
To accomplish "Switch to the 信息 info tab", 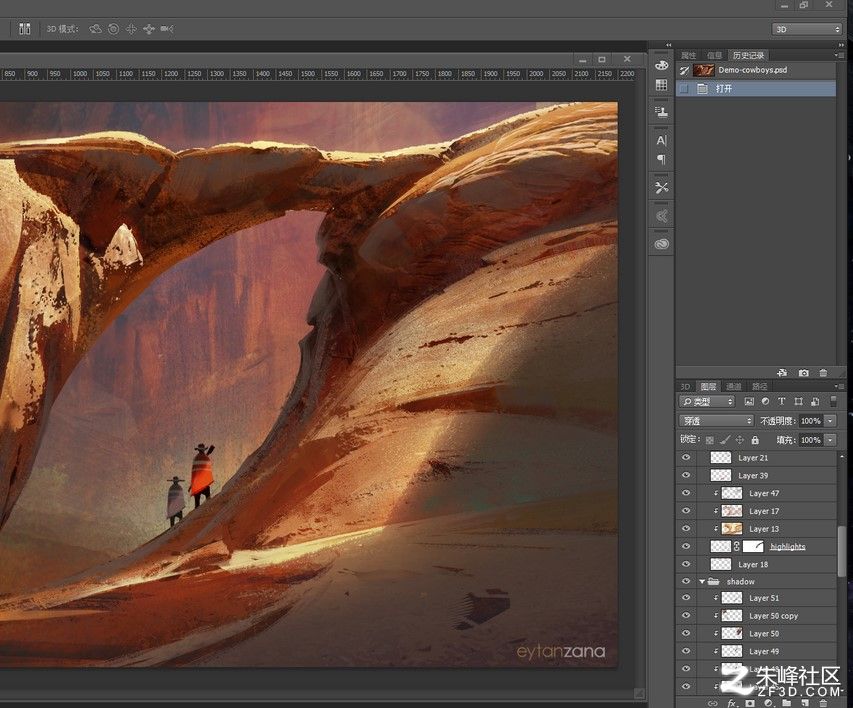I will pyautogui.click(x=714, y=55).
